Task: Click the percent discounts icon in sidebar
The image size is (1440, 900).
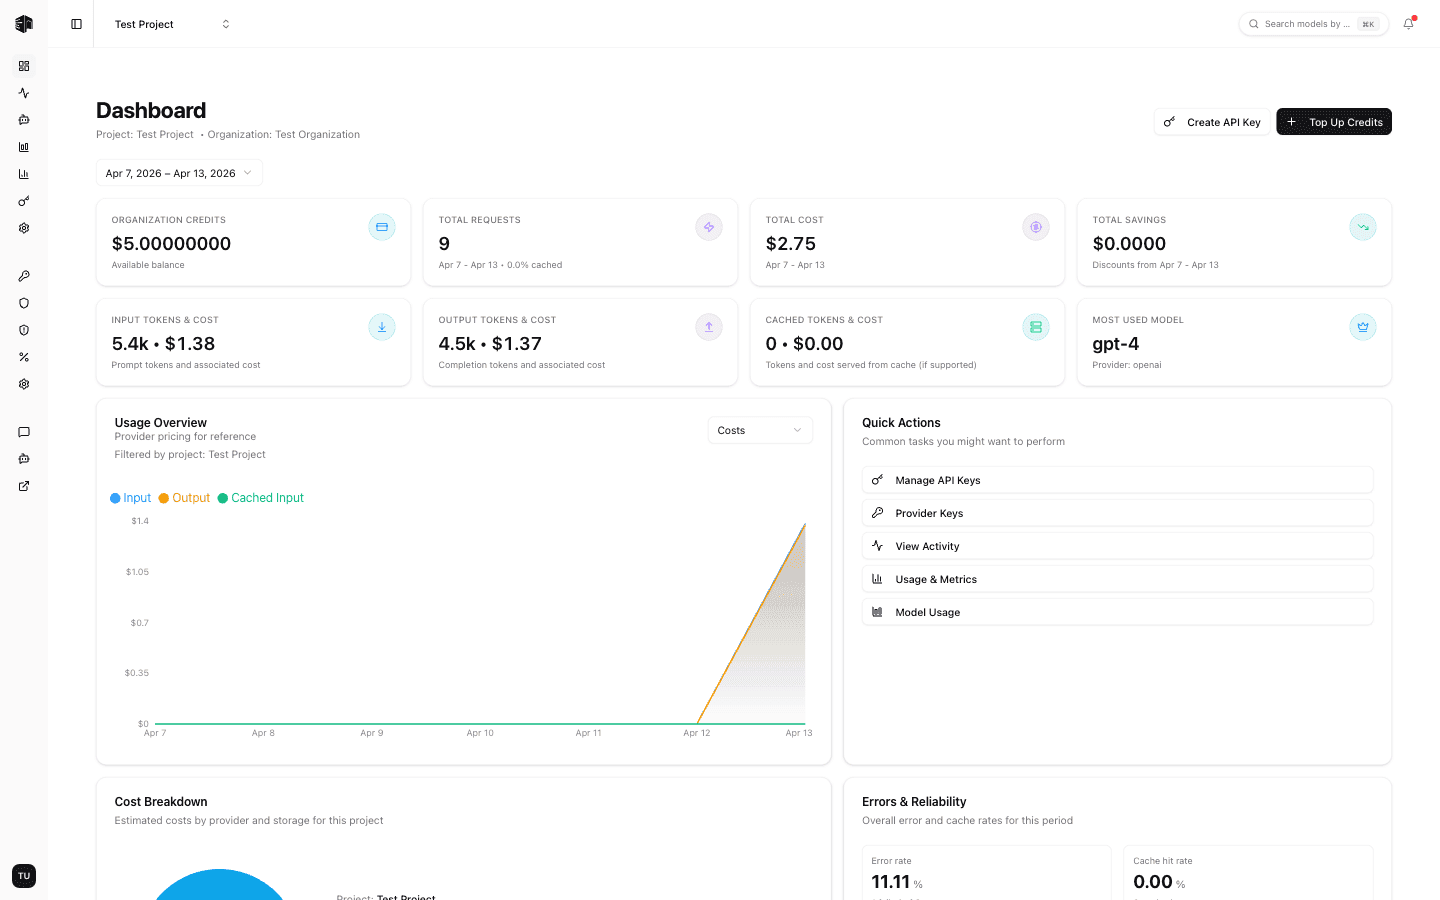Action: [24, 357]
